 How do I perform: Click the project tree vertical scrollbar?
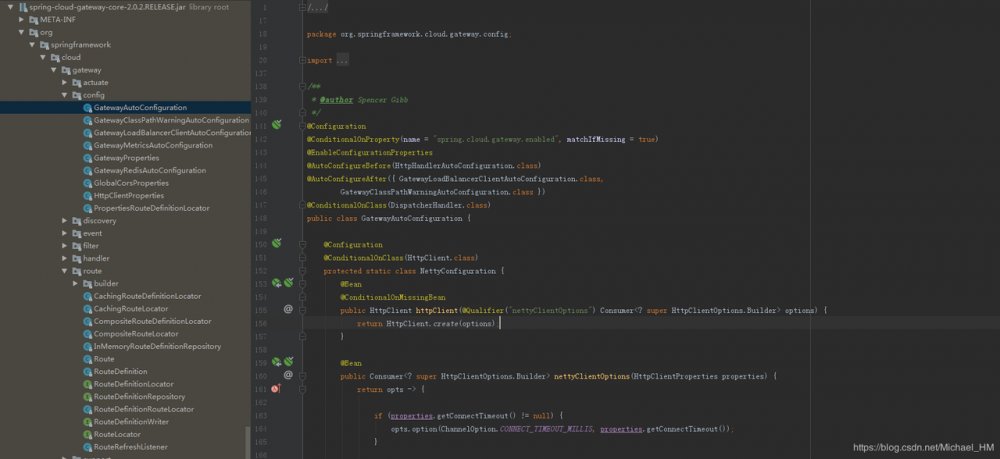[248, 442]
